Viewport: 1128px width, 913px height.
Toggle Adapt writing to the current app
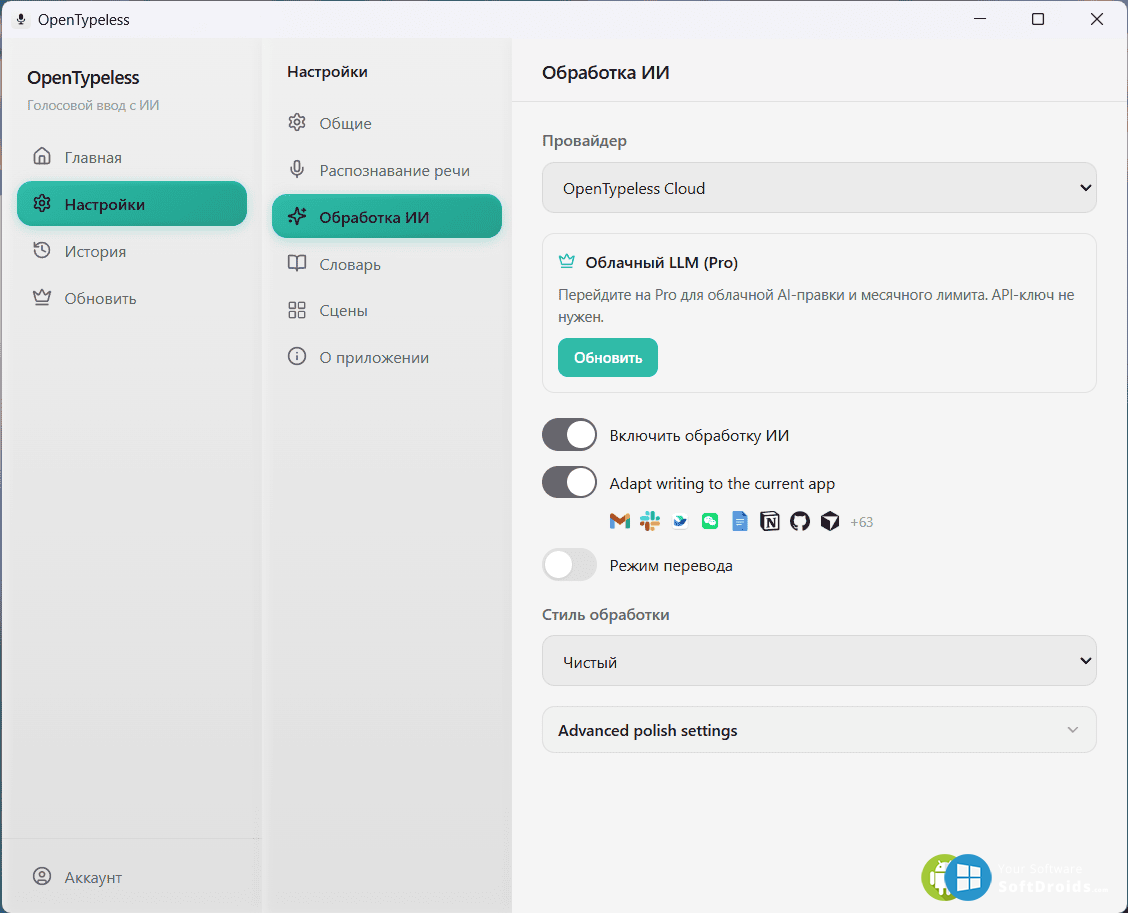[x=569, y=482]
